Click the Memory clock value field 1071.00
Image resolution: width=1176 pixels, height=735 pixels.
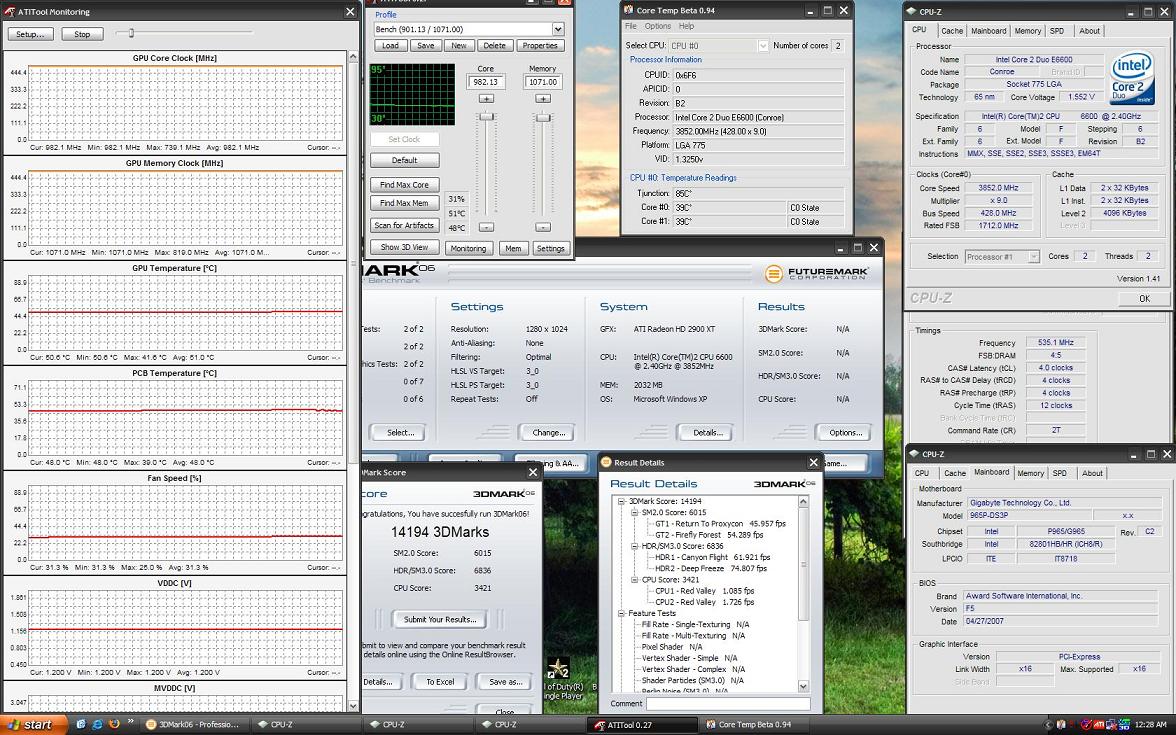[x=543, y=82]
